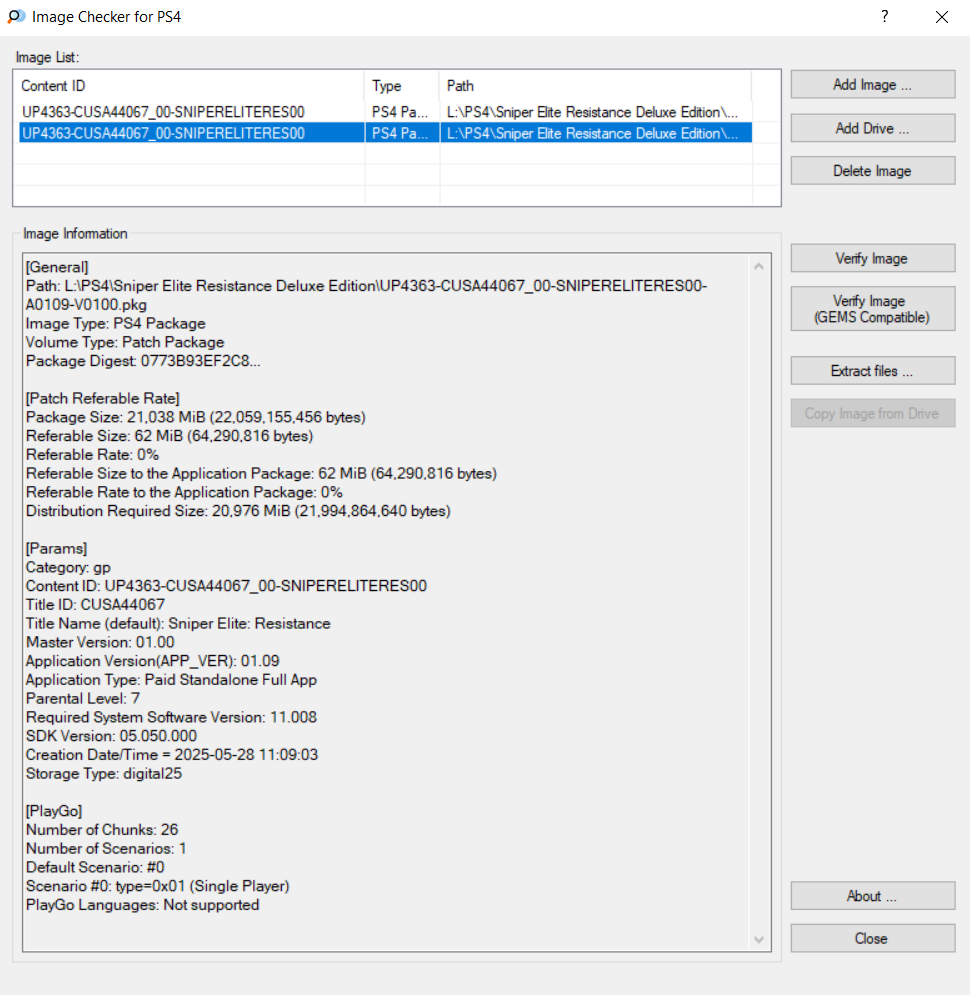Image resolution: width=970 pixels, height=995 pixels.
Task: Open the About dialog
Action: point(872,896)
